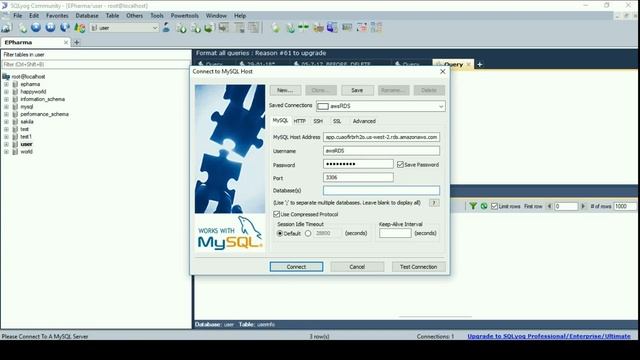Click the root@localhost server icon in tree

[x=6, y=76]
